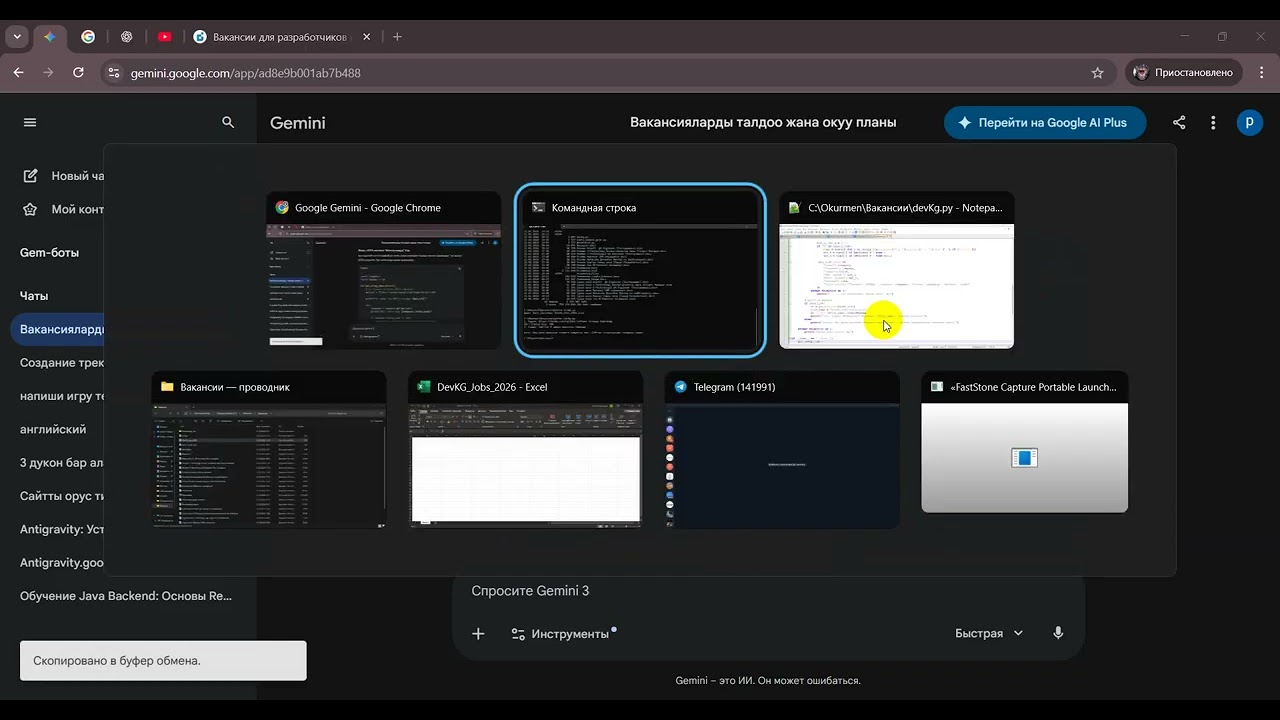This screenshot has width=1280, height=720.
Task: Switch to Google Gemini - Google Chrome window
Action: click(384, 271)
